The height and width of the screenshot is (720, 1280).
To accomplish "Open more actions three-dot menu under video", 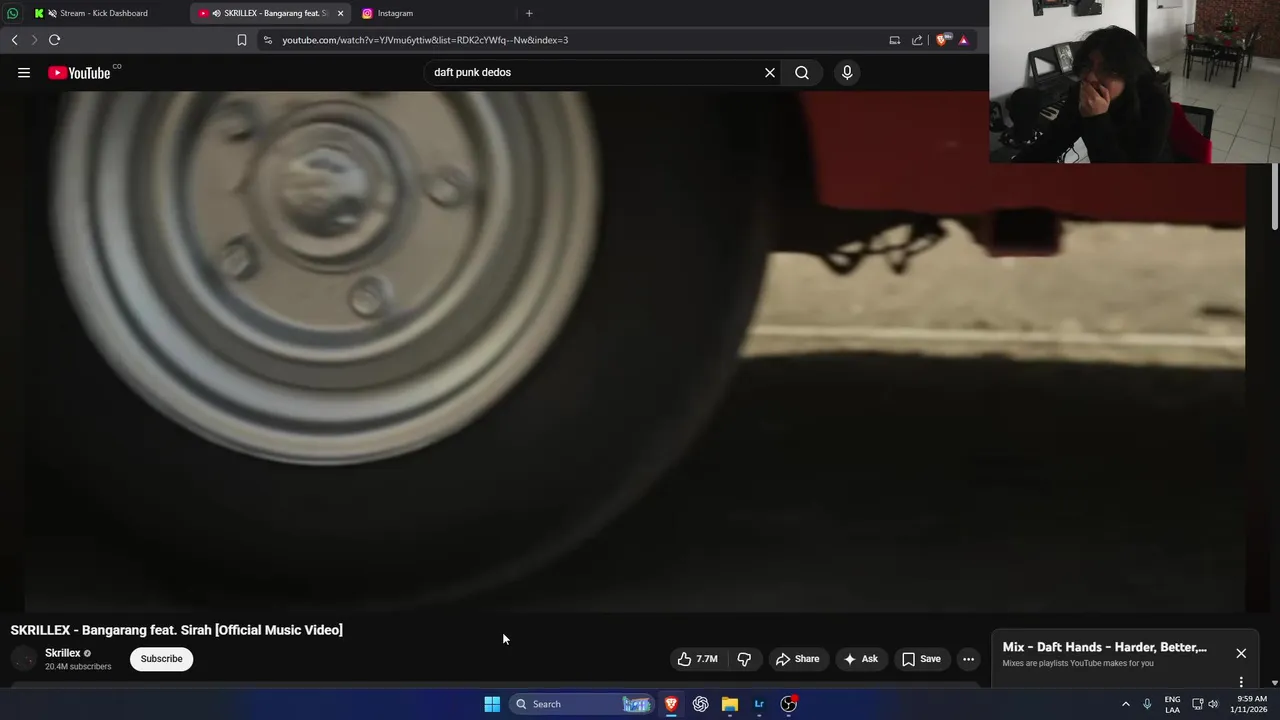I will [x=968, y=659].
